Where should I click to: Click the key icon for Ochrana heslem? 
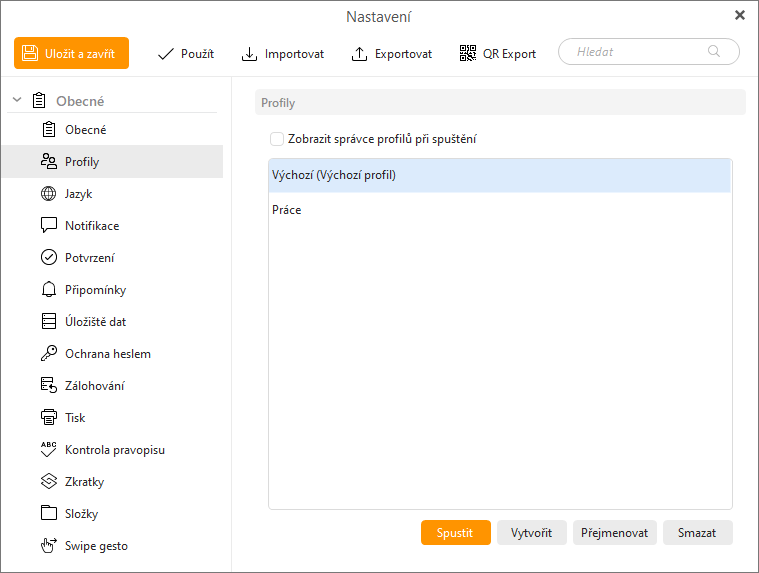click(x=48, y=354)
